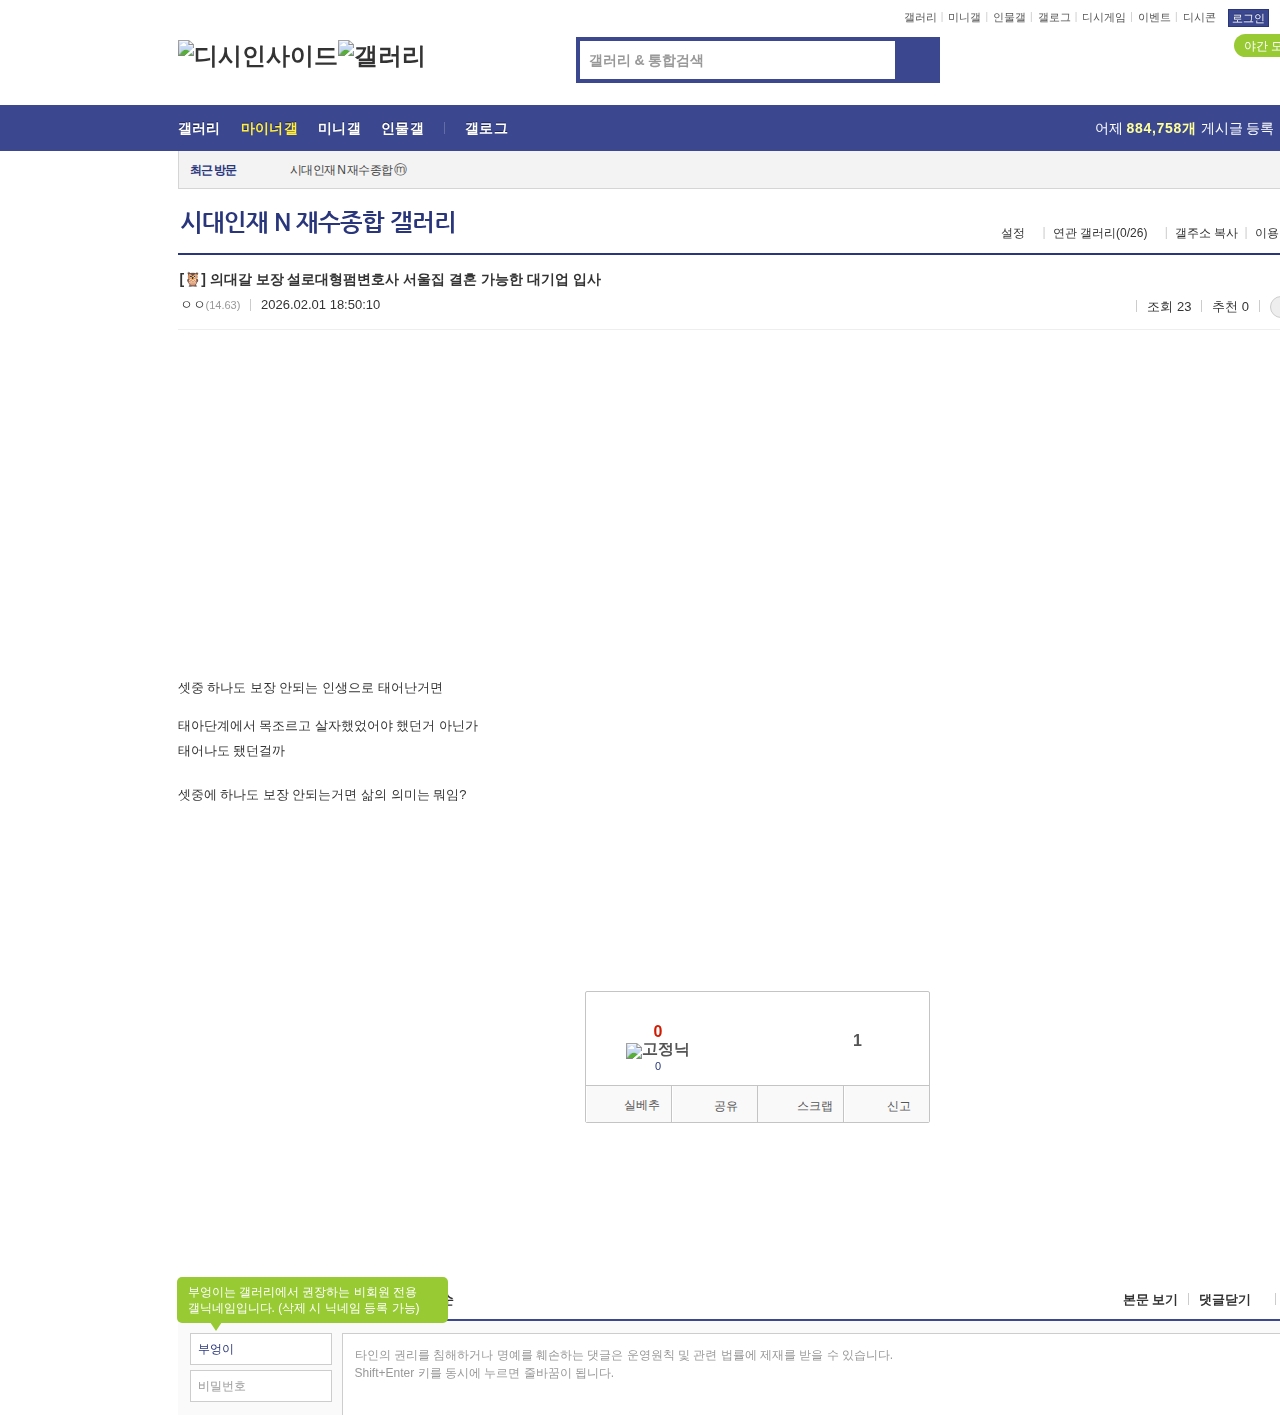This screenshot has height=1415, width=1280.
Task: Click the small 갤로그 link in the top utility links
Action: tap(1054, 18)
